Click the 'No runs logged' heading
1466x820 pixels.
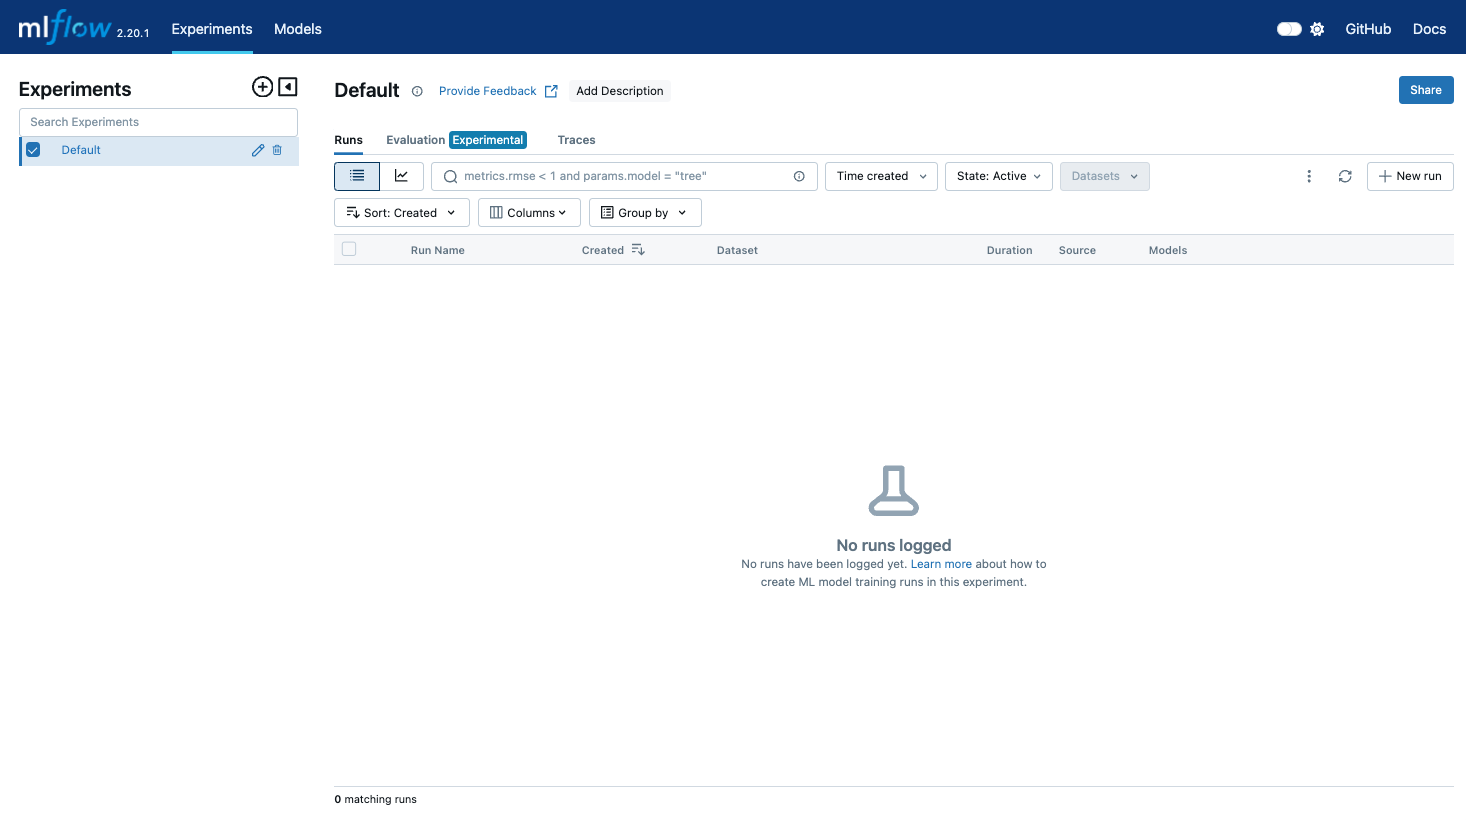point(894,545)
